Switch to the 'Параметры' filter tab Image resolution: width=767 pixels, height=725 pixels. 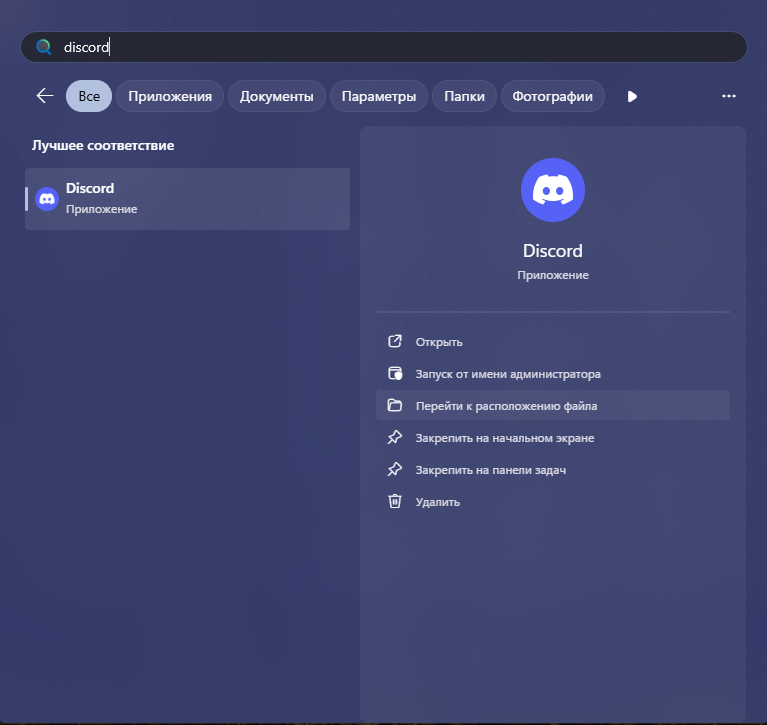379,96
